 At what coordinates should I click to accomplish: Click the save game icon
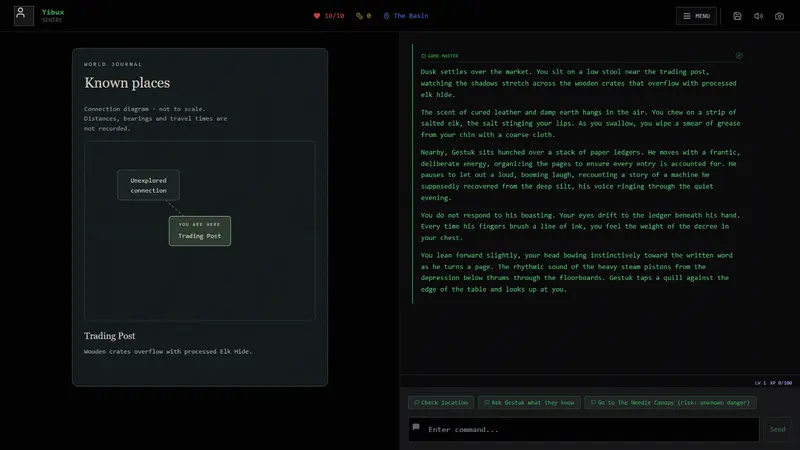pos(737,16)
